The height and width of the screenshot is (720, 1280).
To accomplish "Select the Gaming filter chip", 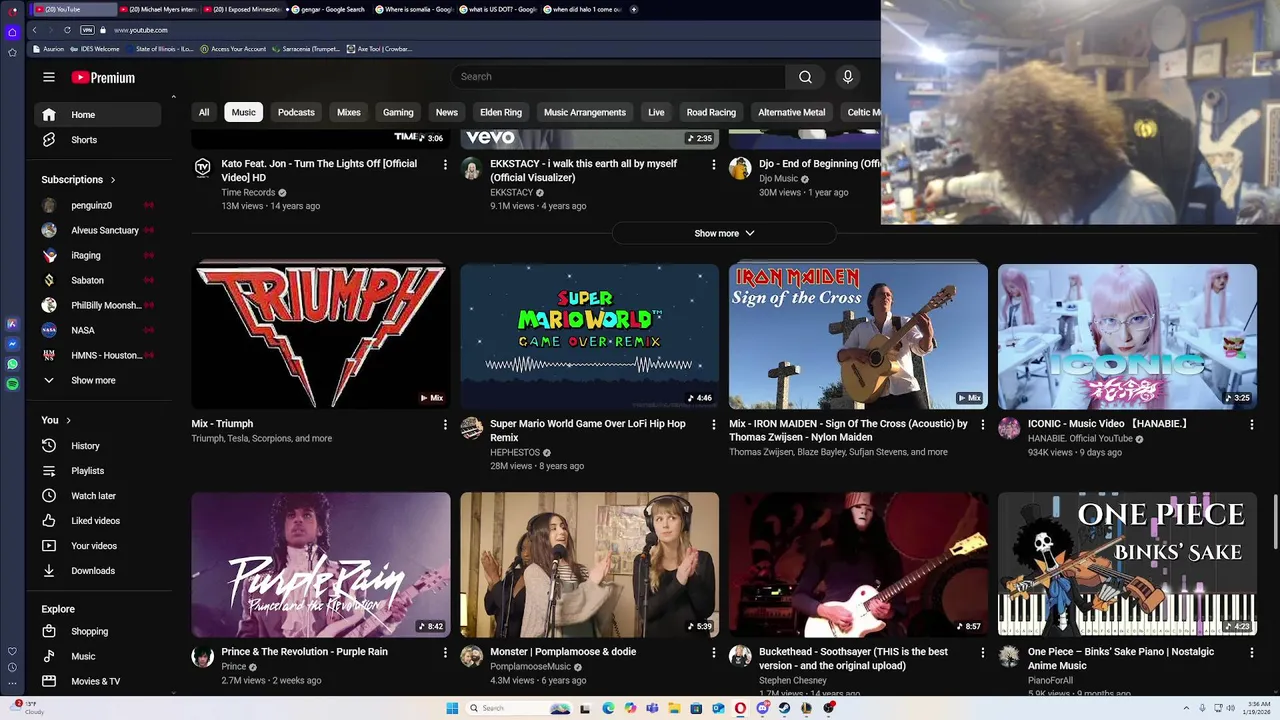I will pyautogui.click(x=398, y=113).
